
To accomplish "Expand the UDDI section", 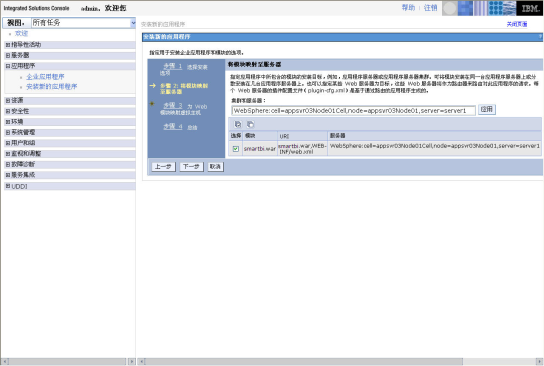I will (x=8, y=186).
